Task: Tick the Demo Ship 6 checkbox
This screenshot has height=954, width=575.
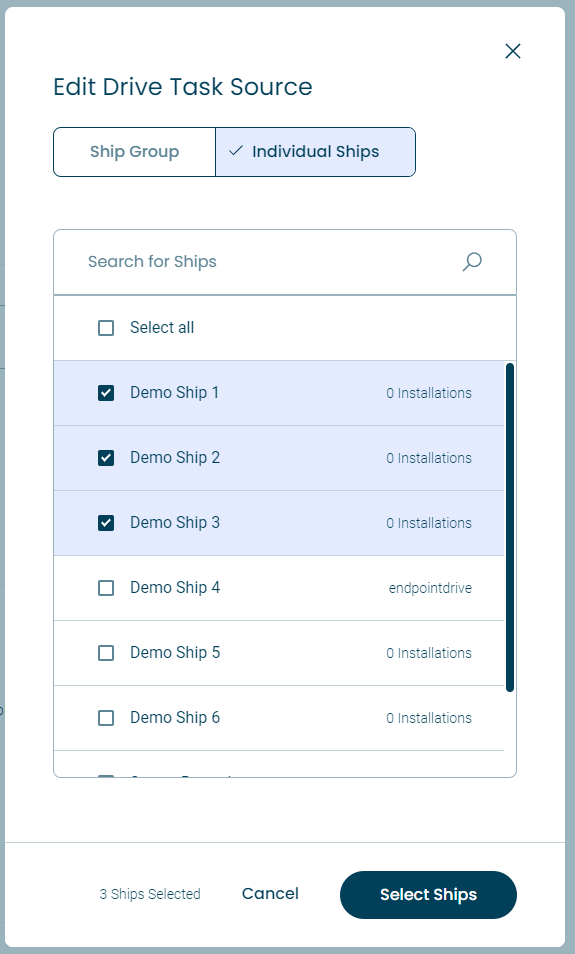Action: click(x=106, y=719)
